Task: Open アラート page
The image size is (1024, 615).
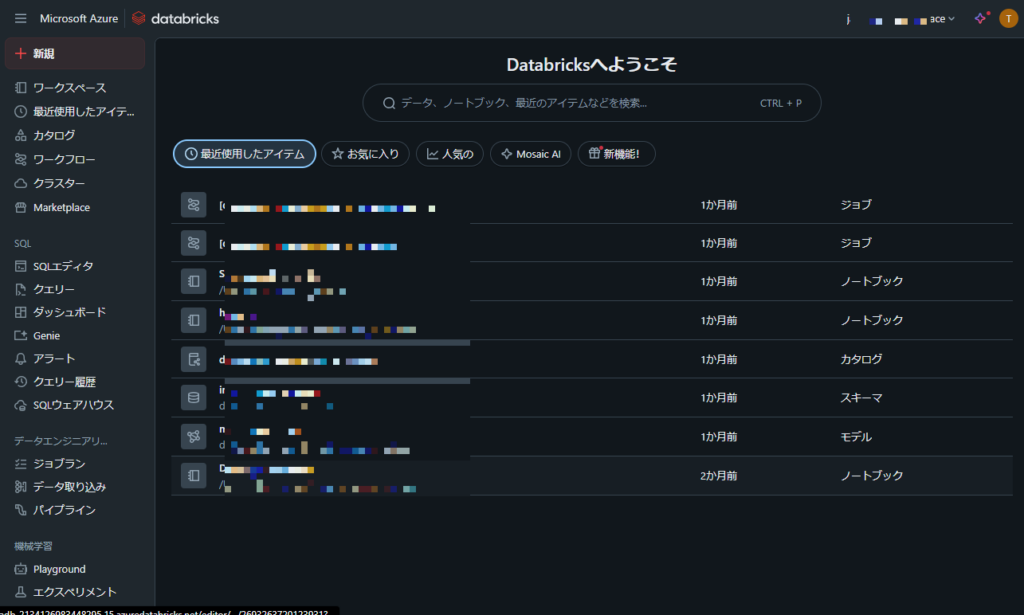Action: point(54,358)
